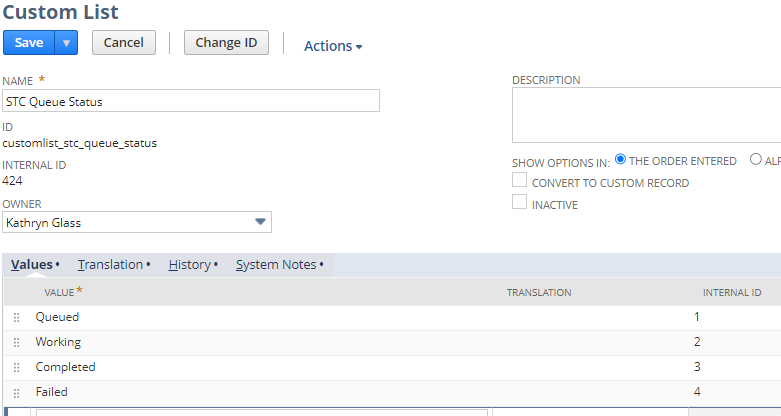Click the Name input field
781x416 pixels.
(190, 101)
